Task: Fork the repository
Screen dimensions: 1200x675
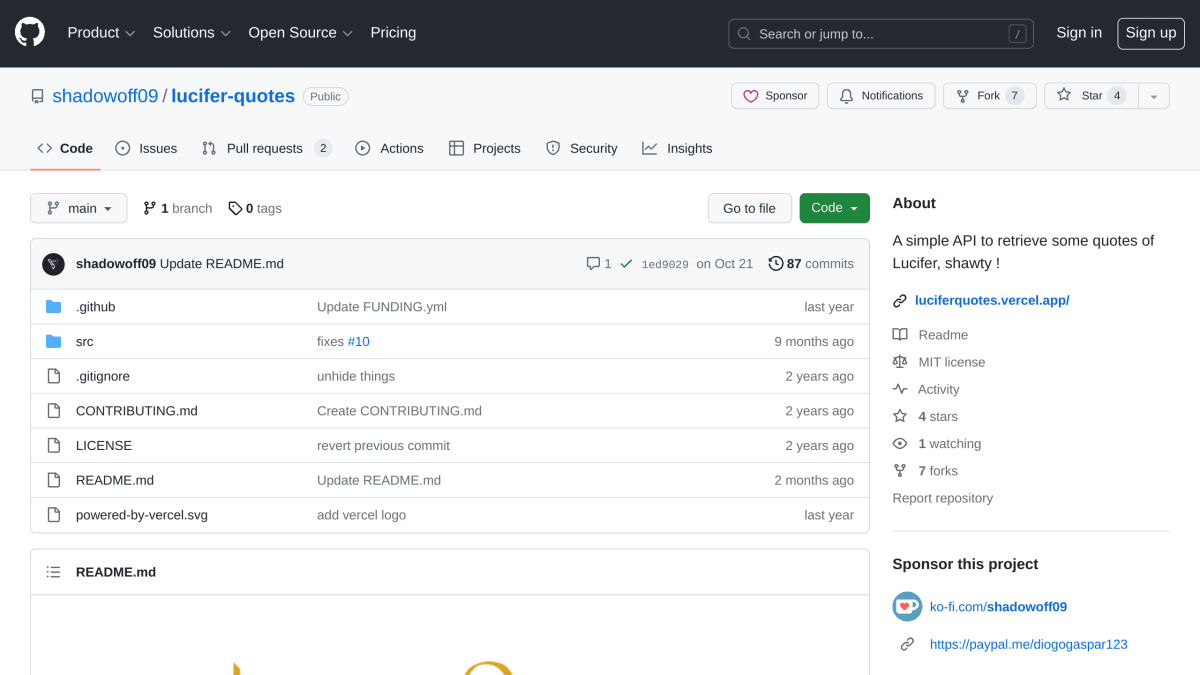Action: [989, 96]
